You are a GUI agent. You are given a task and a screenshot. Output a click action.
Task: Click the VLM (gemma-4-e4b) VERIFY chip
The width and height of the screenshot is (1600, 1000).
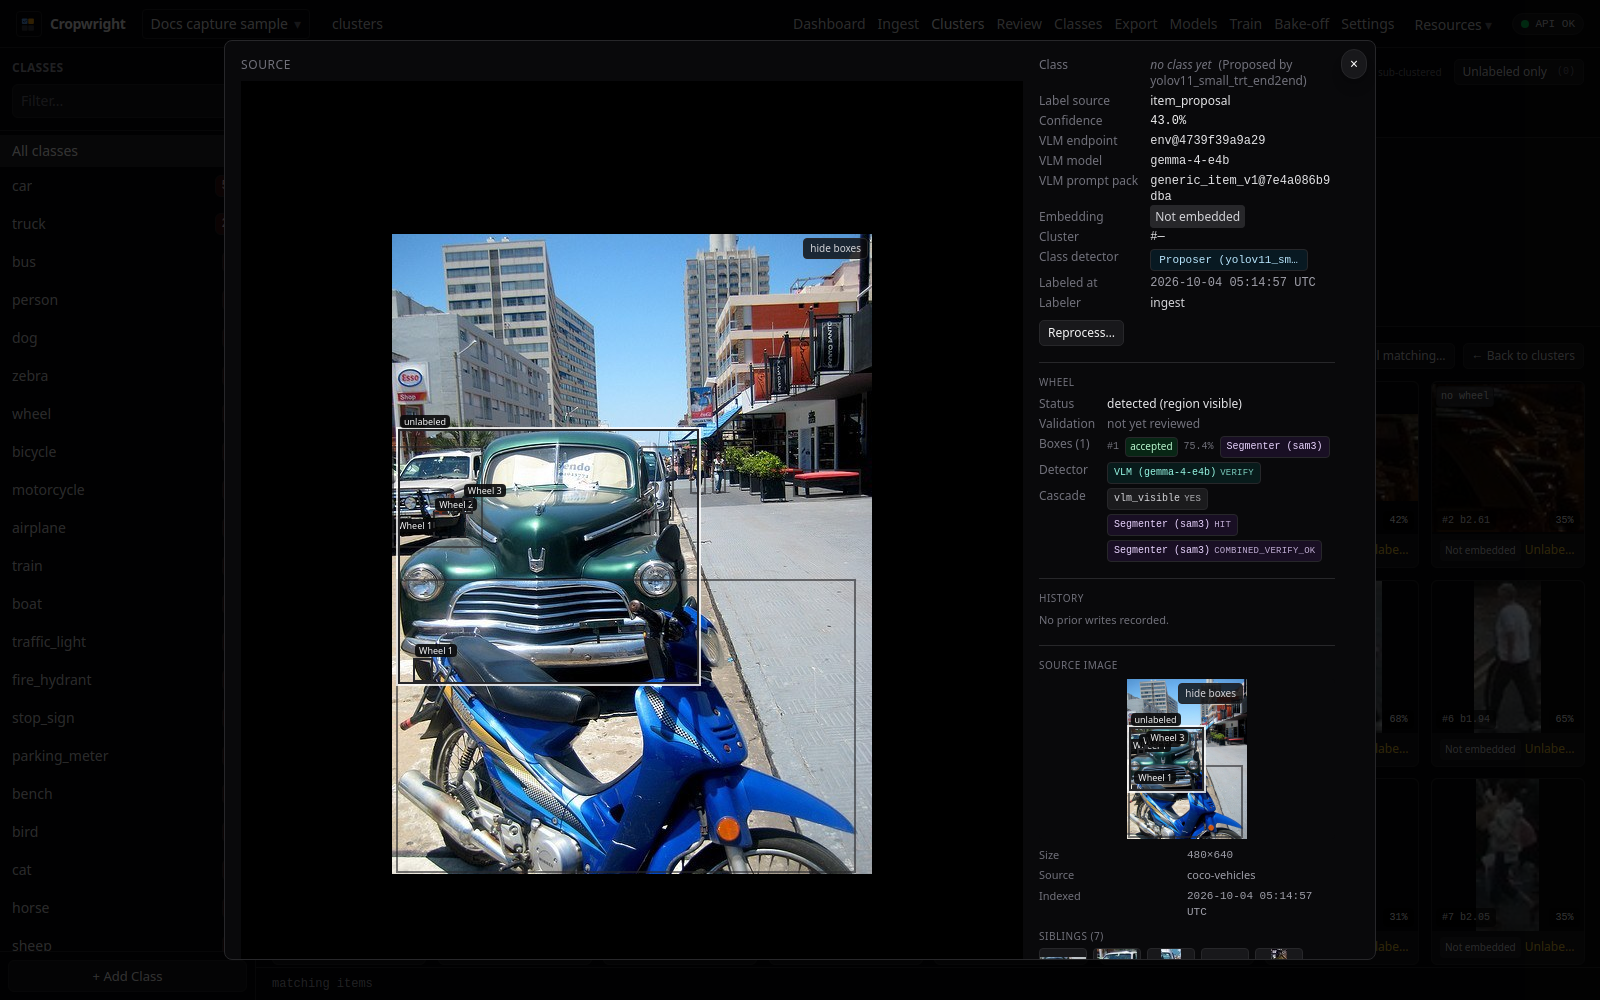tap(1183, 472)
